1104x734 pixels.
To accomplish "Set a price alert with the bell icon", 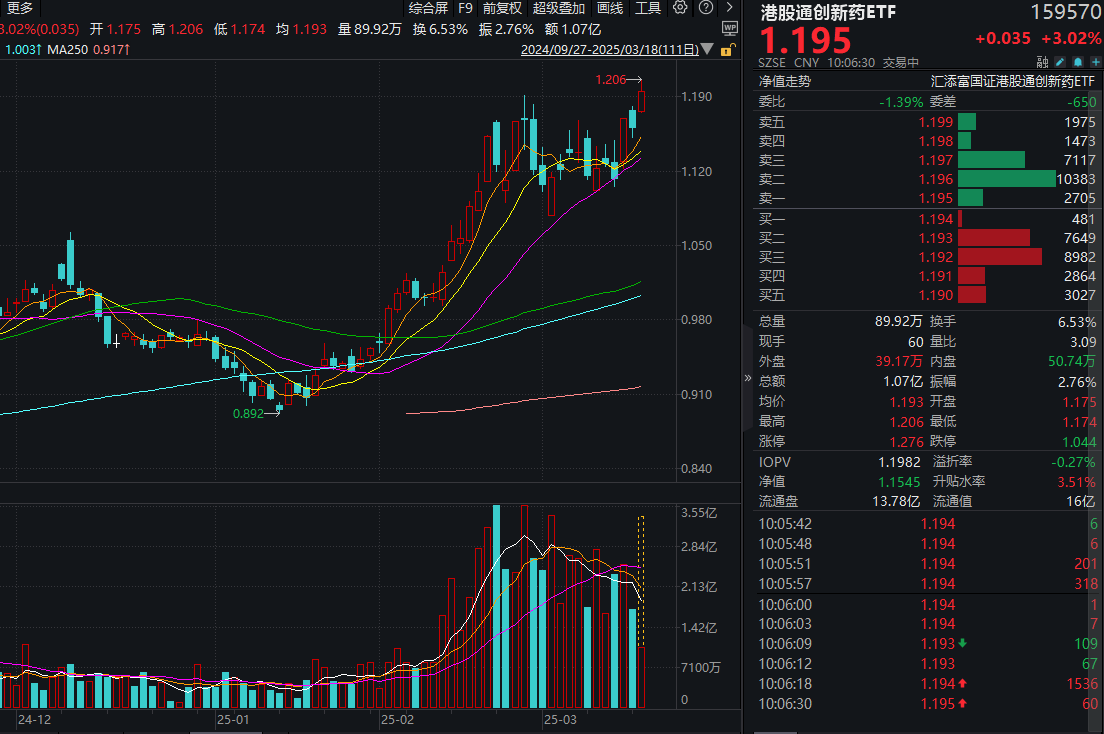I will point(1077,61).
